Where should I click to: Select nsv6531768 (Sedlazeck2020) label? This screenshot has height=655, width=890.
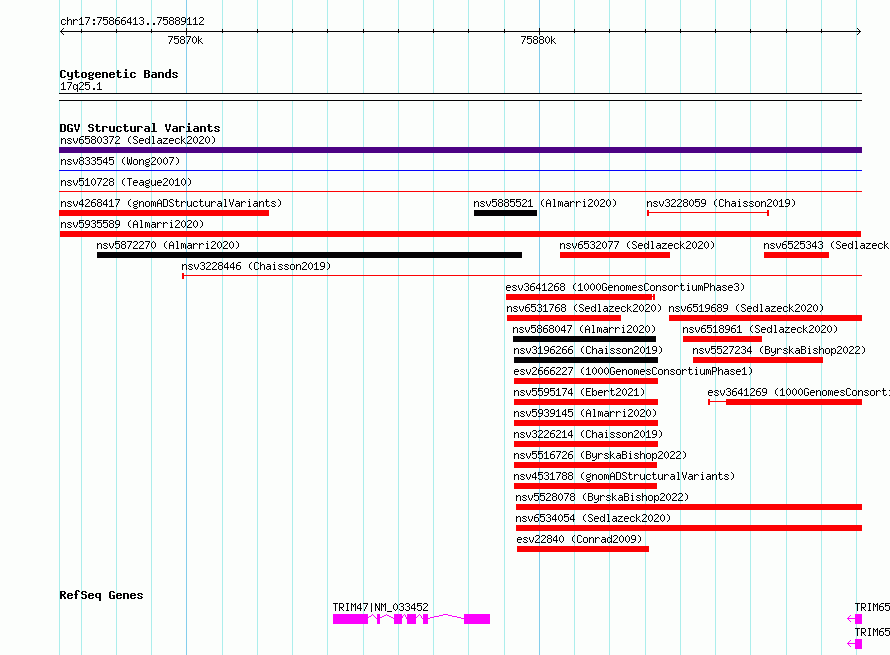tap(584, 308)
